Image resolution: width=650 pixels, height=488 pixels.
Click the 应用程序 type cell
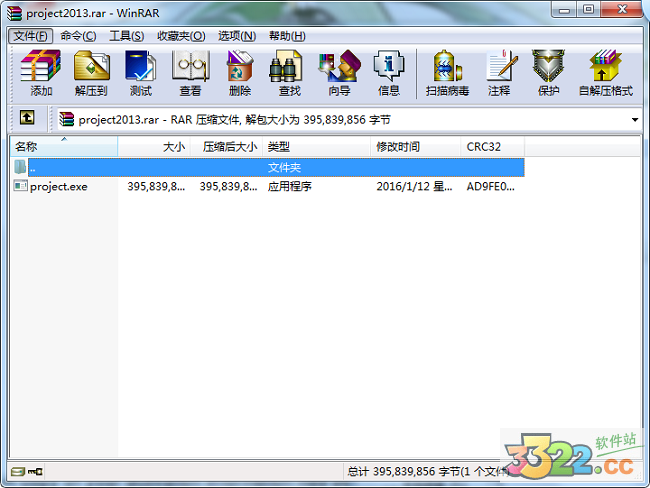[290, 186]
